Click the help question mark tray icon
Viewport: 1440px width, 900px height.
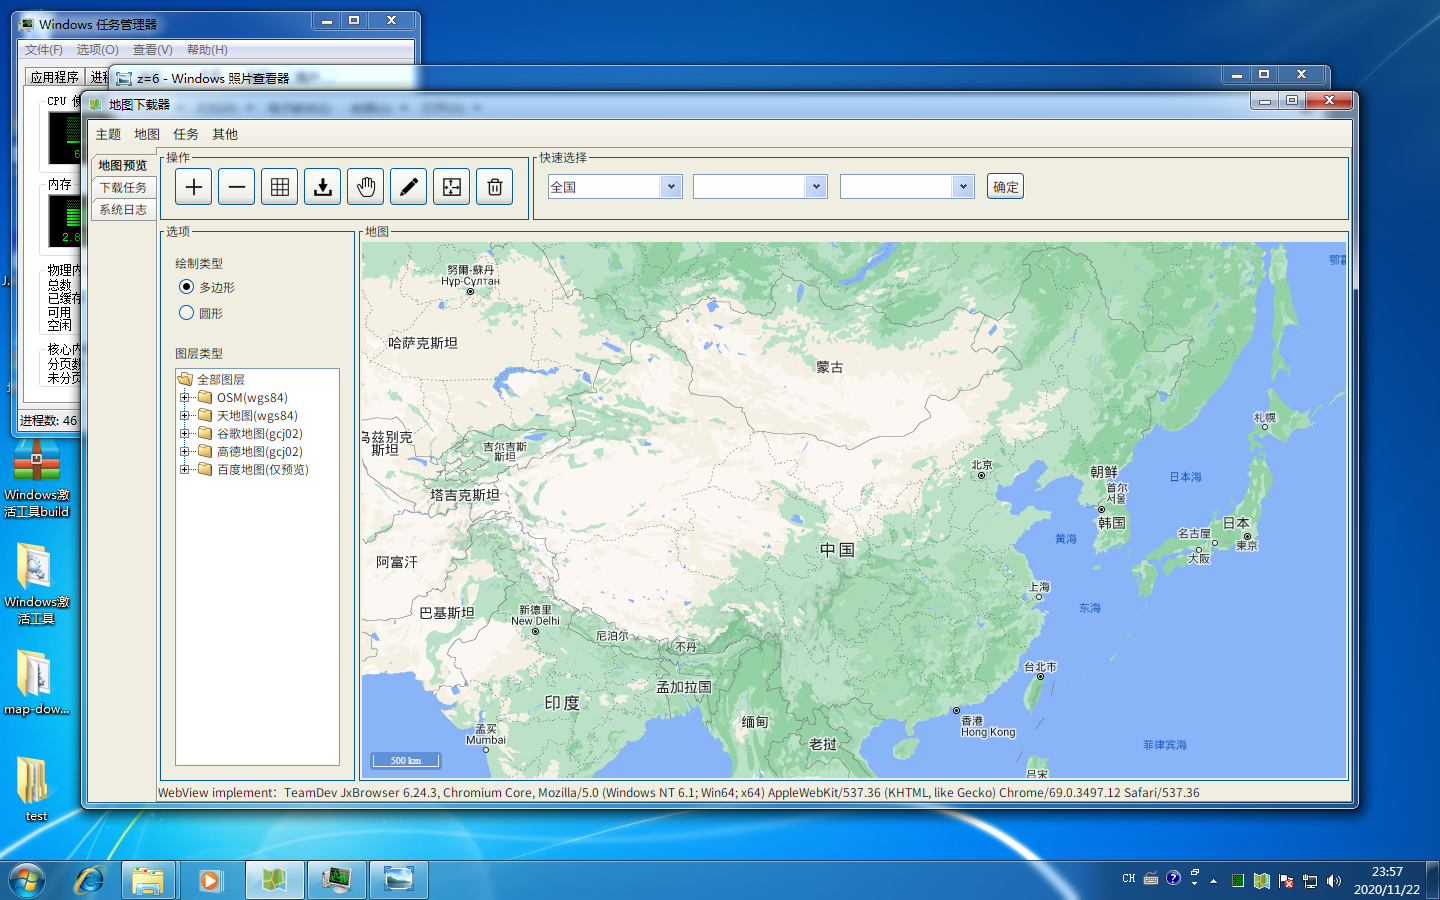point(1173,878)
